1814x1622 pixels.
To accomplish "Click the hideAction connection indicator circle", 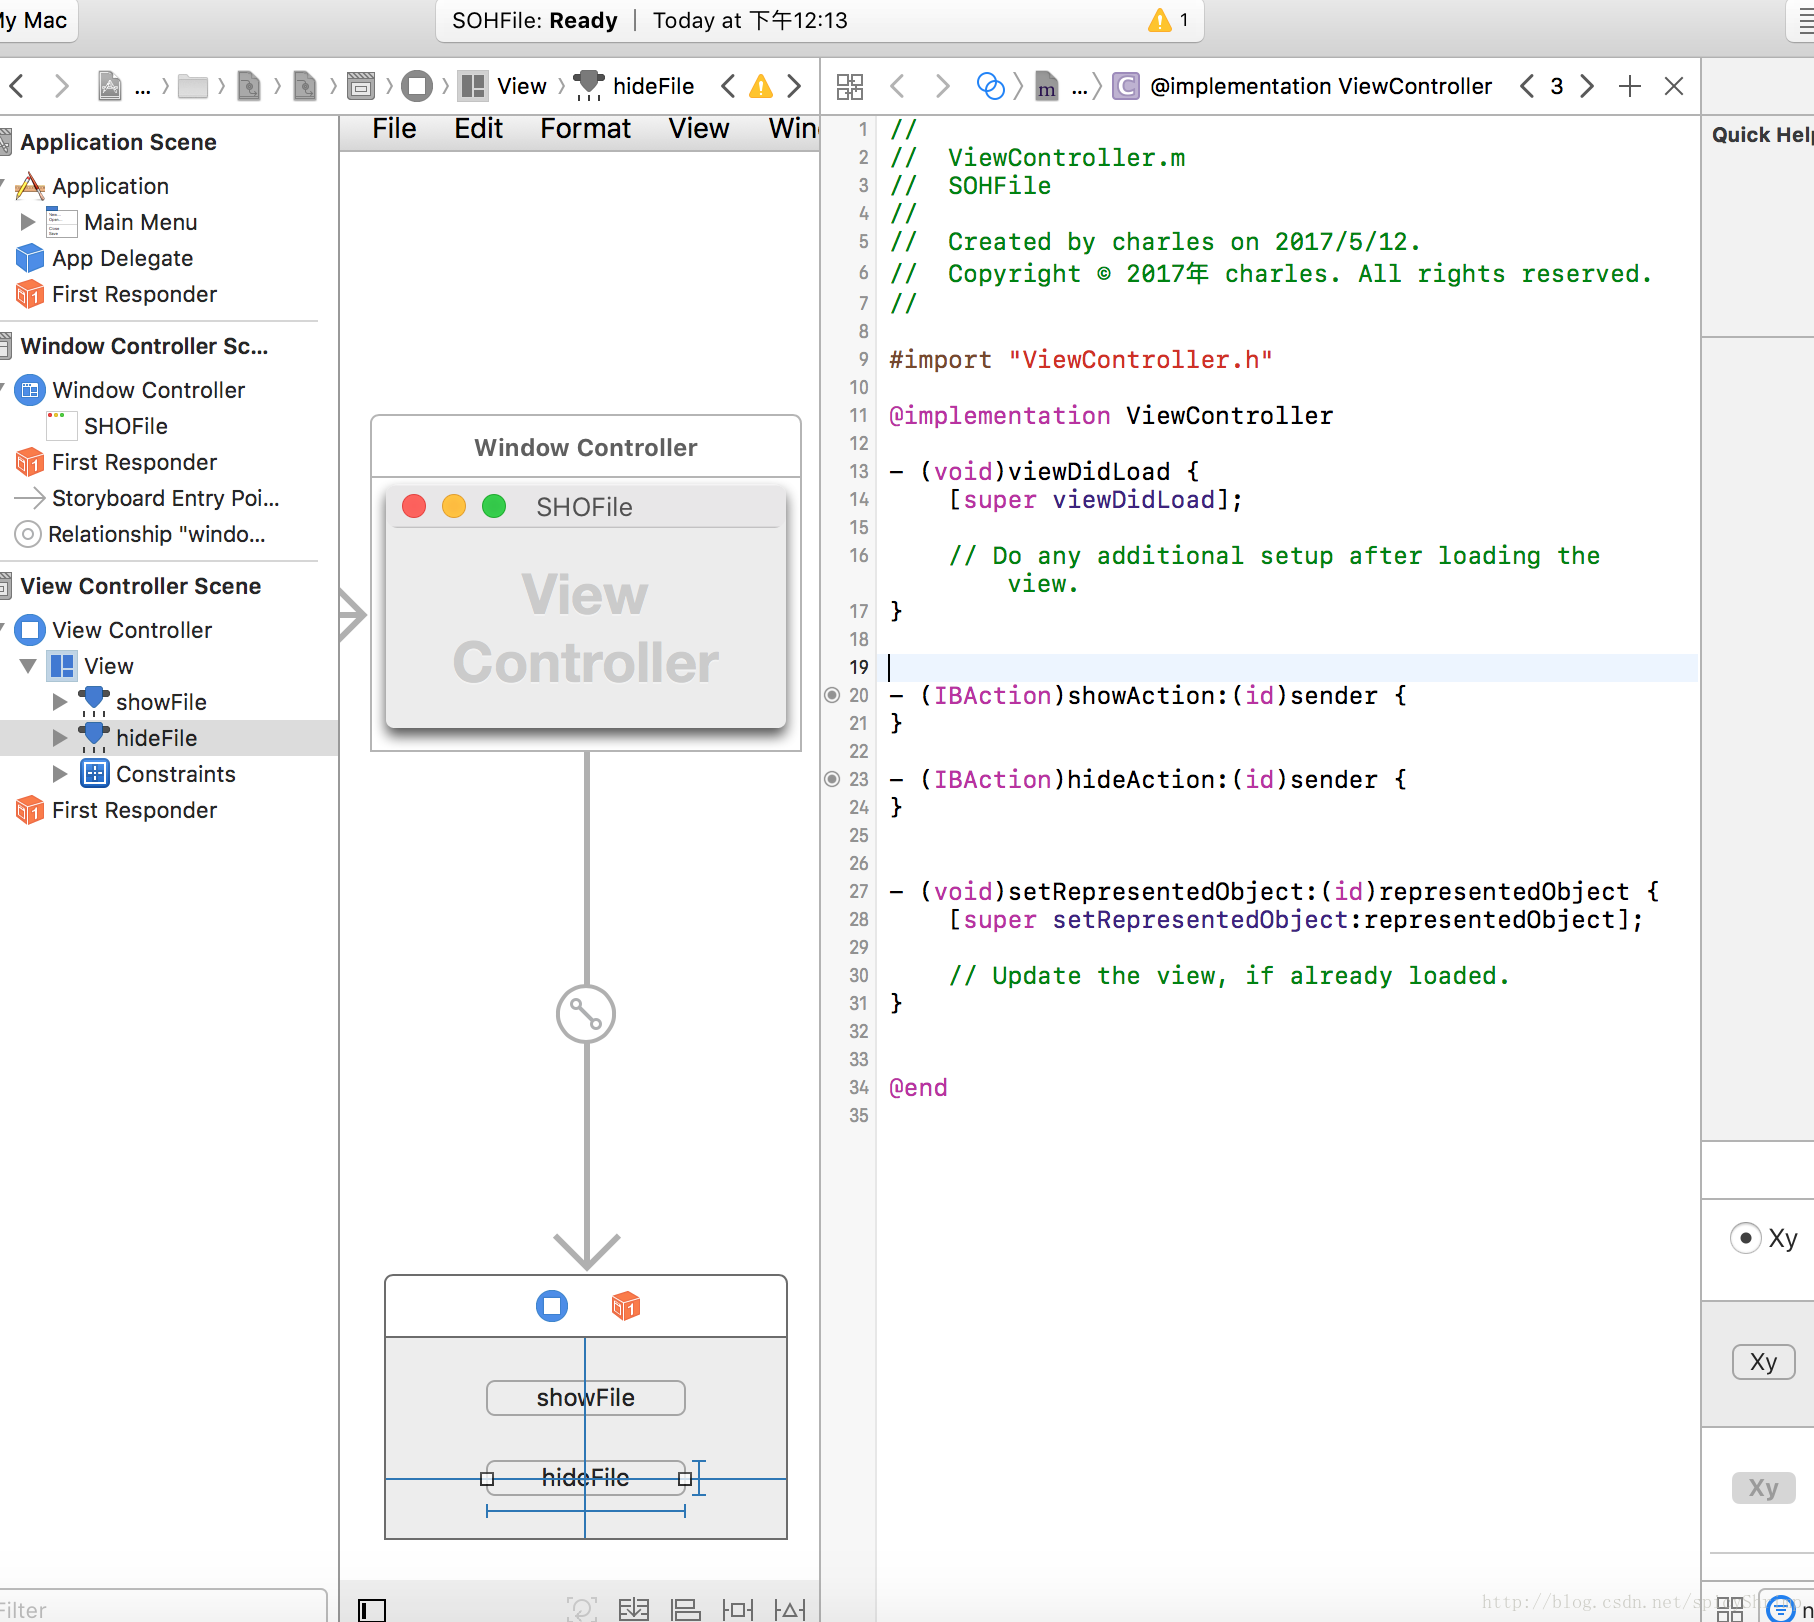I will coord(832,779).
